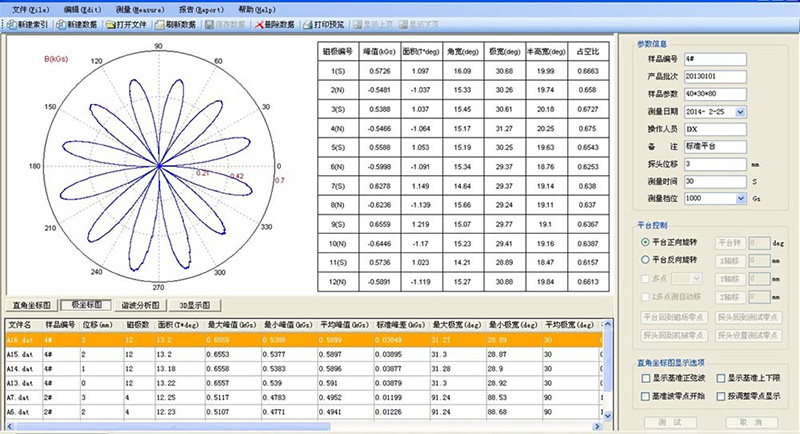Click the pole table cell 12(N)

tap(338, 282)
